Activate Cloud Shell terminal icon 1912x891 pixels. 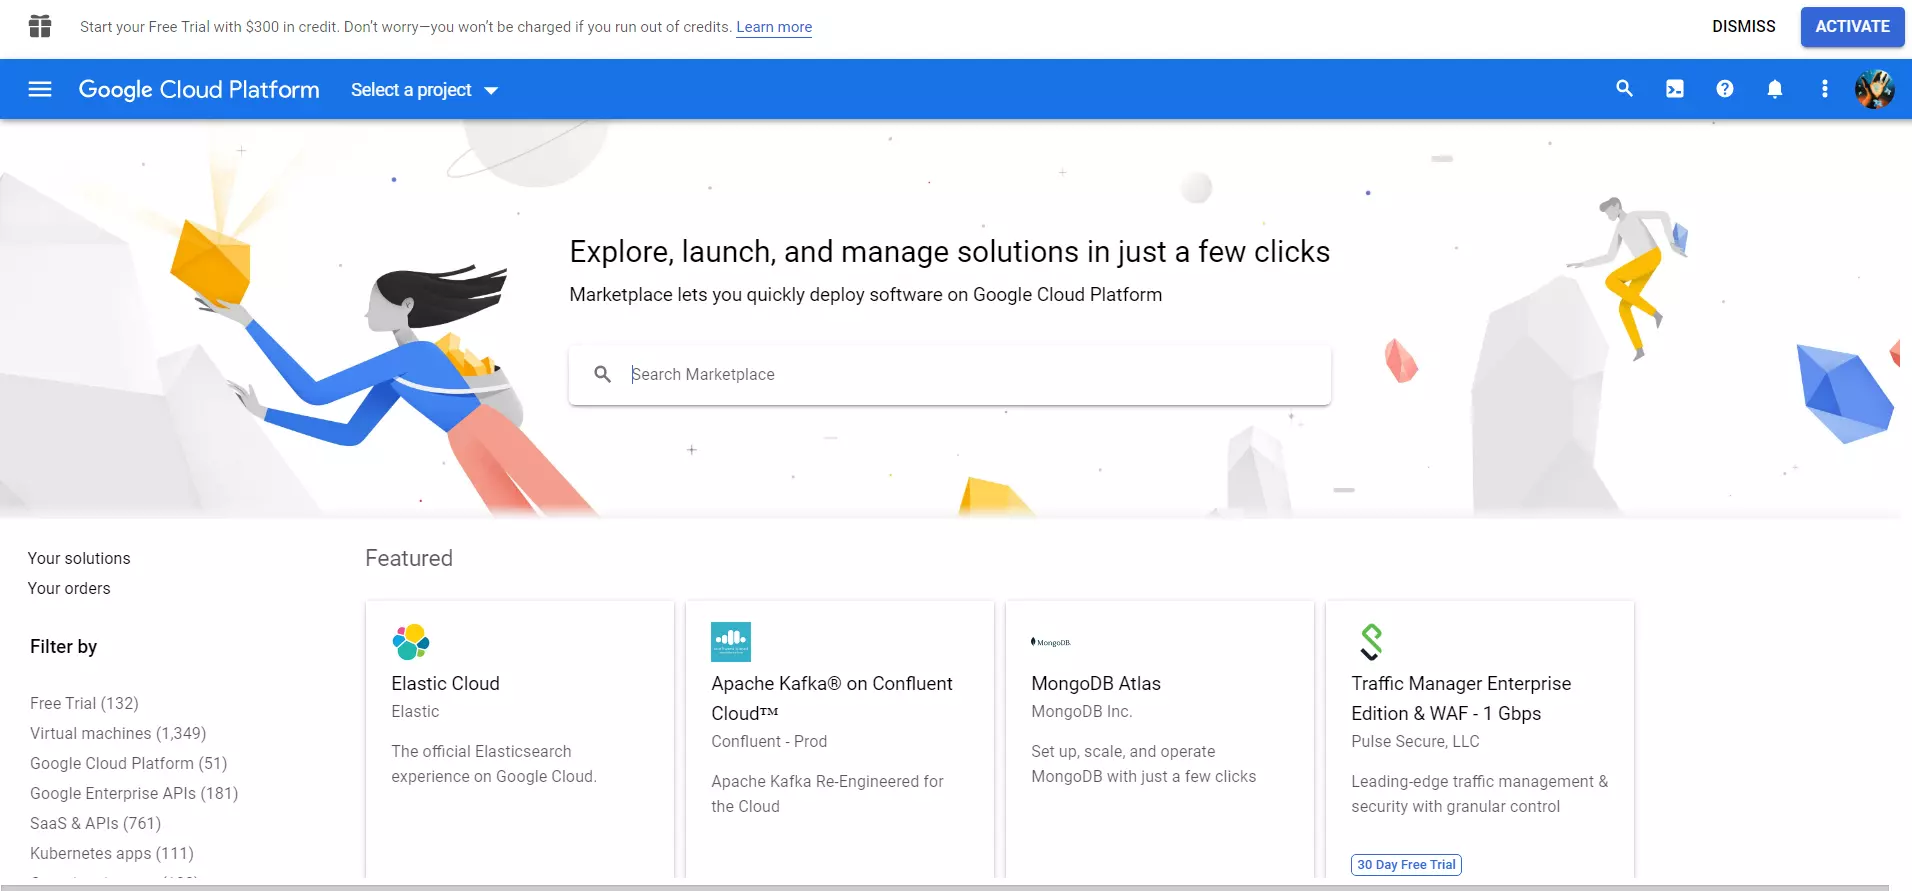click(1674, 89)
